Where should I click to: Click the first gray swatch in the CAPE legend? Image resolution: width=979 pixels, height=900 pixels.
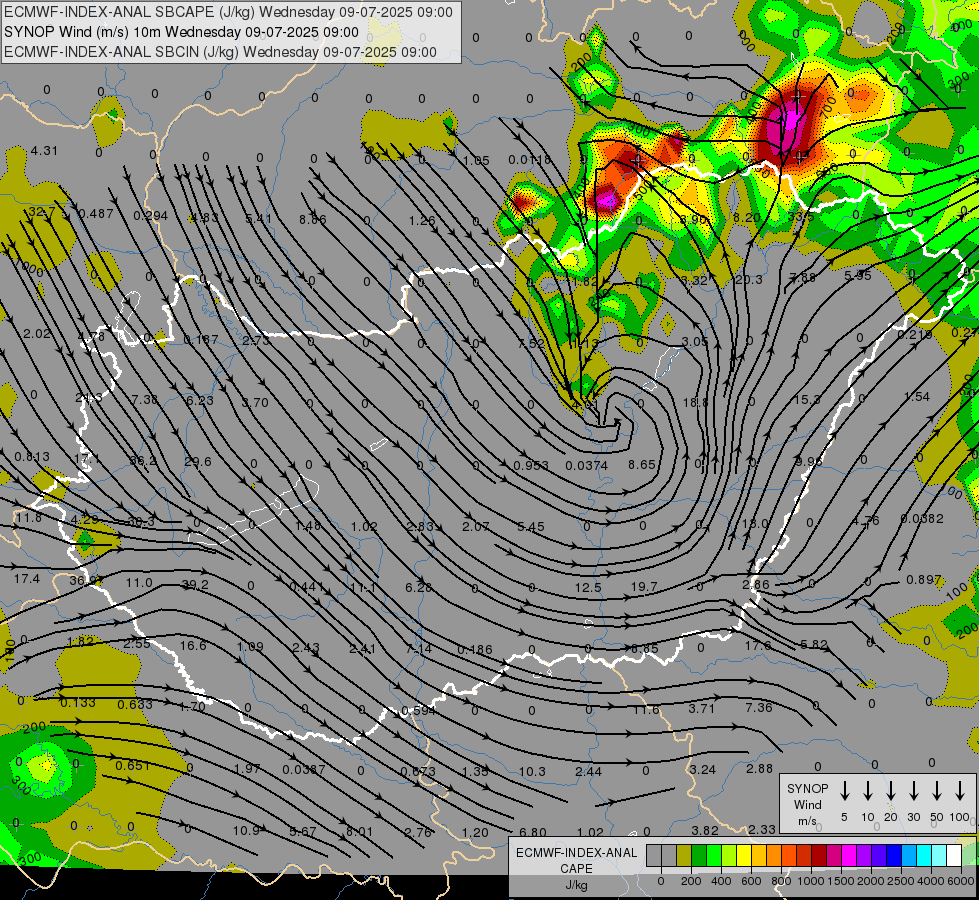[x=654, y=855]
